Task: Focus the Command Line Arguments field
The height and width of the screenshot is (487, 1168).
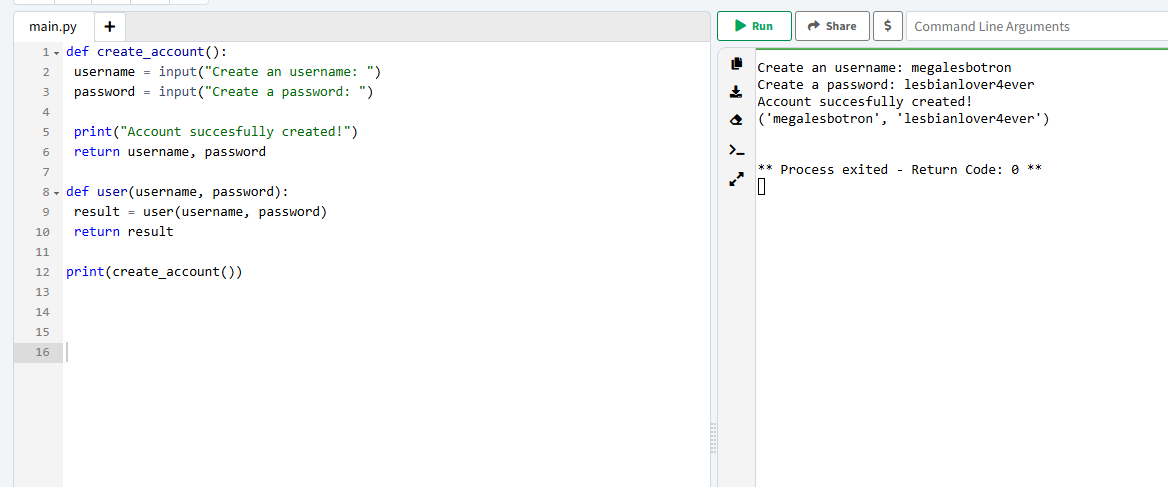Action: pos(1037,26)
